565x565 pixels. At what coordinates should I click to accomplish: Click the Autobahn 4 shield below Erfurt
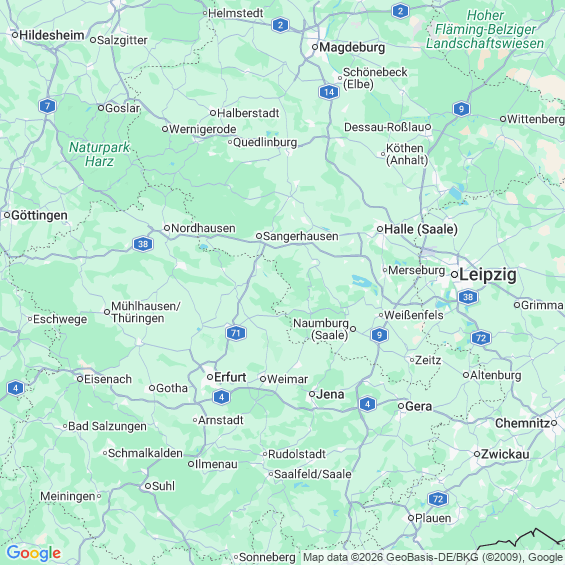(x=221, y=397)
